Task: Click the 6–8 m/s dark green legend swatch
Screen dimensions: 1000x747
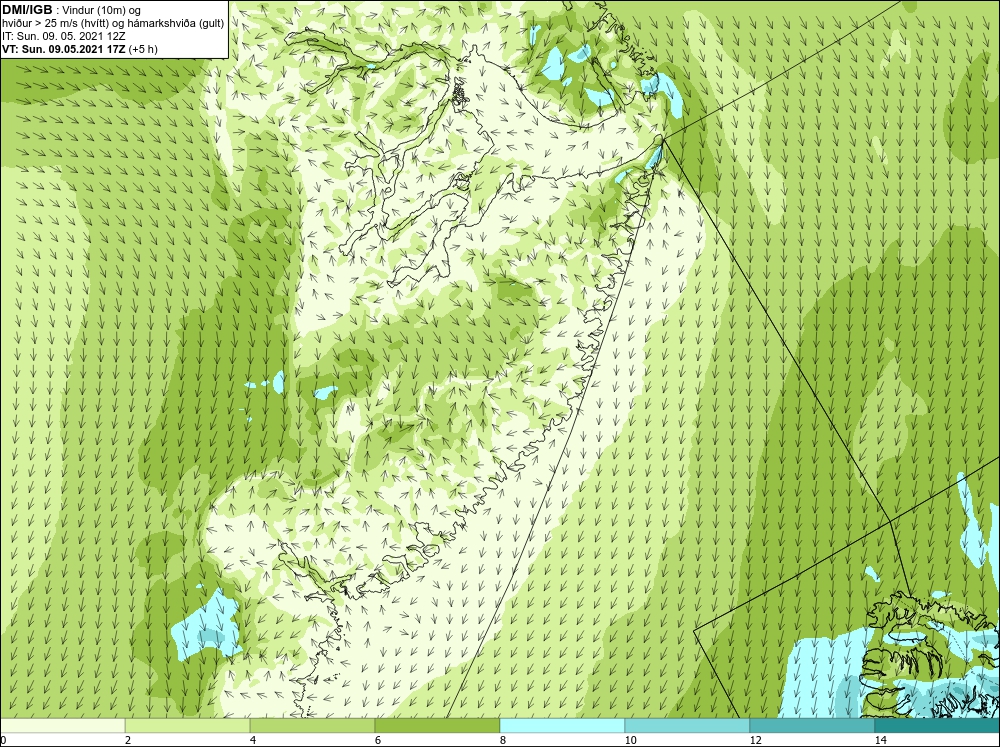Action: click(438, 725)
